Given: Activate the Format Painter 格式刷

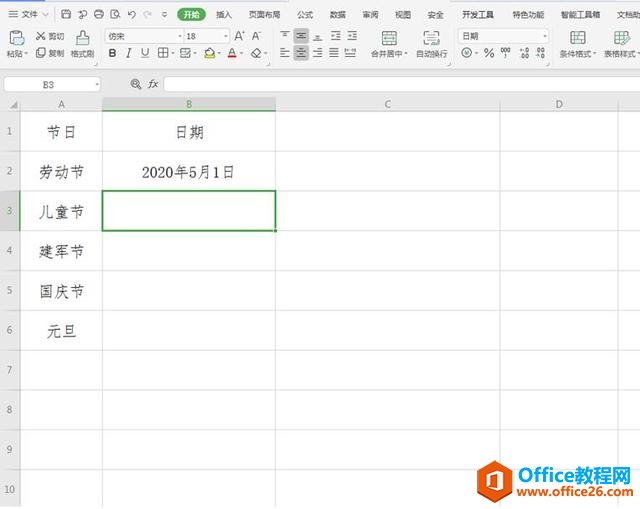Looking at the screenshot, I should coord(82,44).
